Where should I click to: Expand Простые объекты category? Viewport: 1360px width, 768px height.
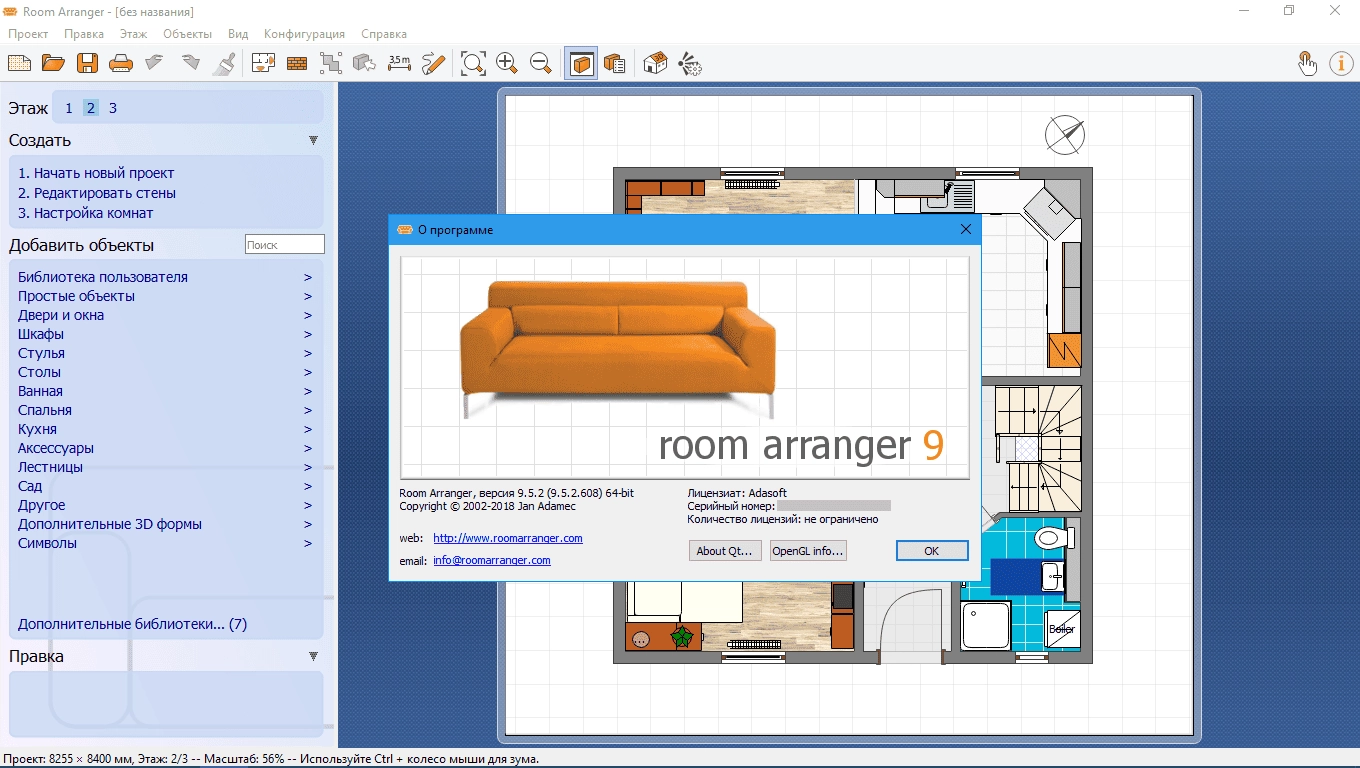165,296
